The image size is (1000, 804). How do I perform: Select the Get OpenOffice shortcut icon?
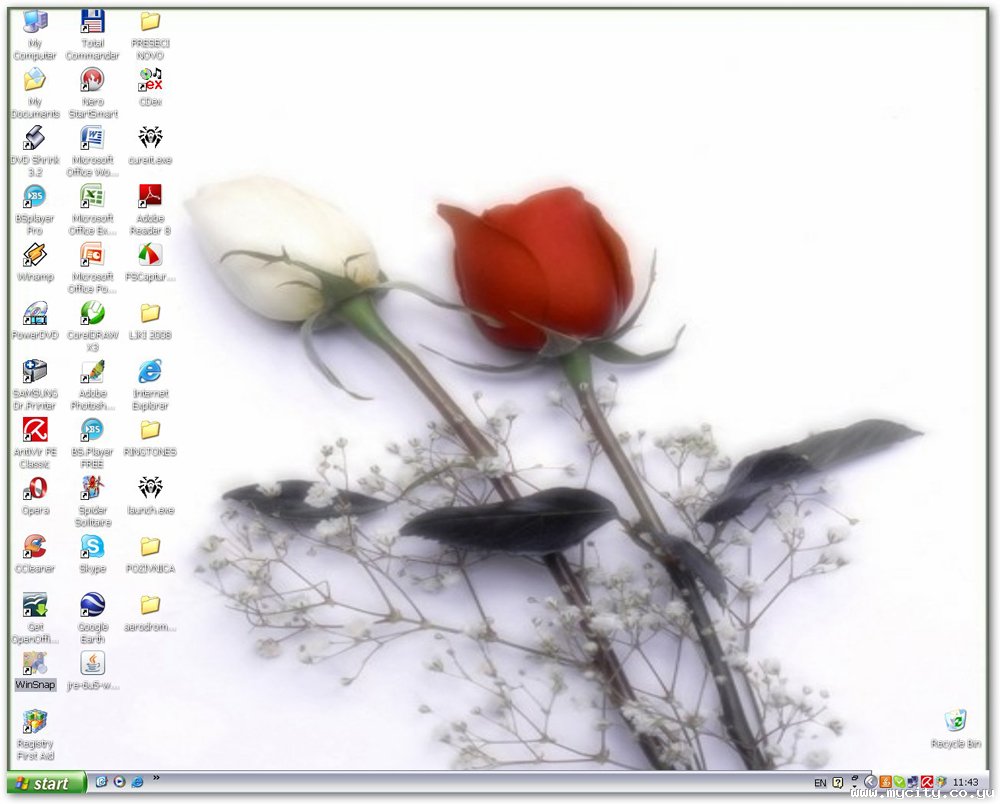(35, 619)
